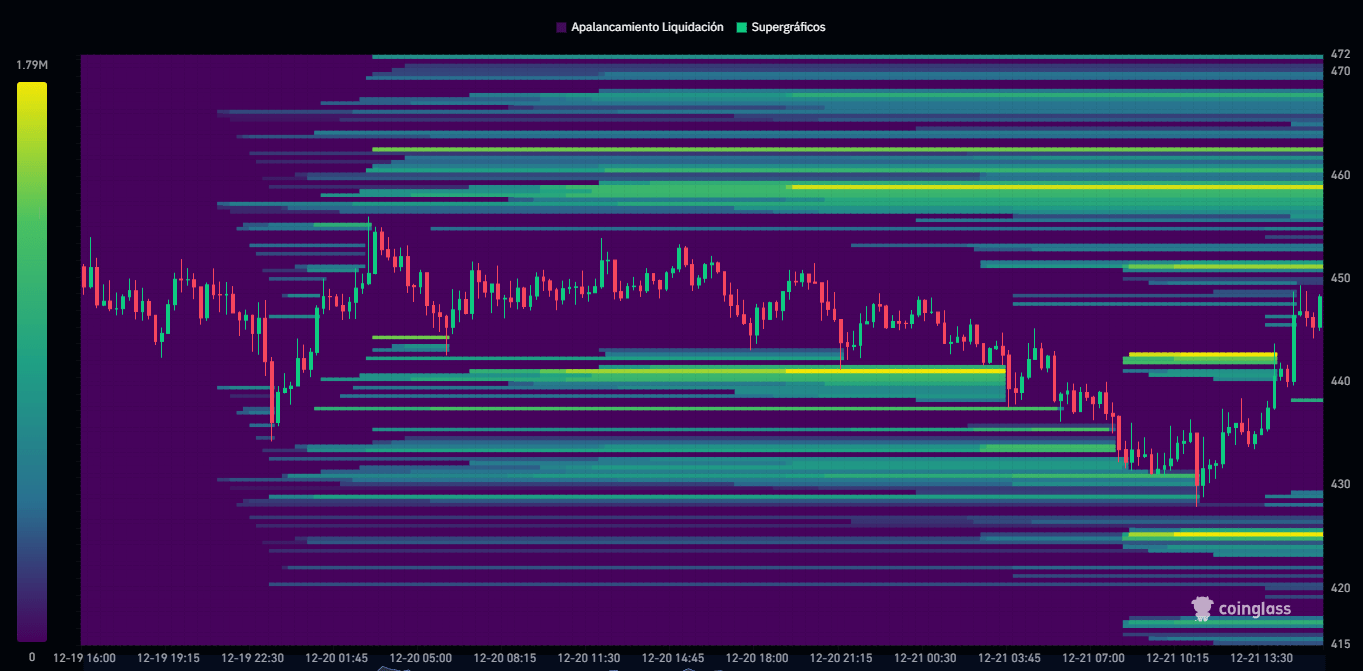The width and height of the screenshot is (1363, 671).
Task: Click the 430 price axis label
Action: pos(1340,484)
